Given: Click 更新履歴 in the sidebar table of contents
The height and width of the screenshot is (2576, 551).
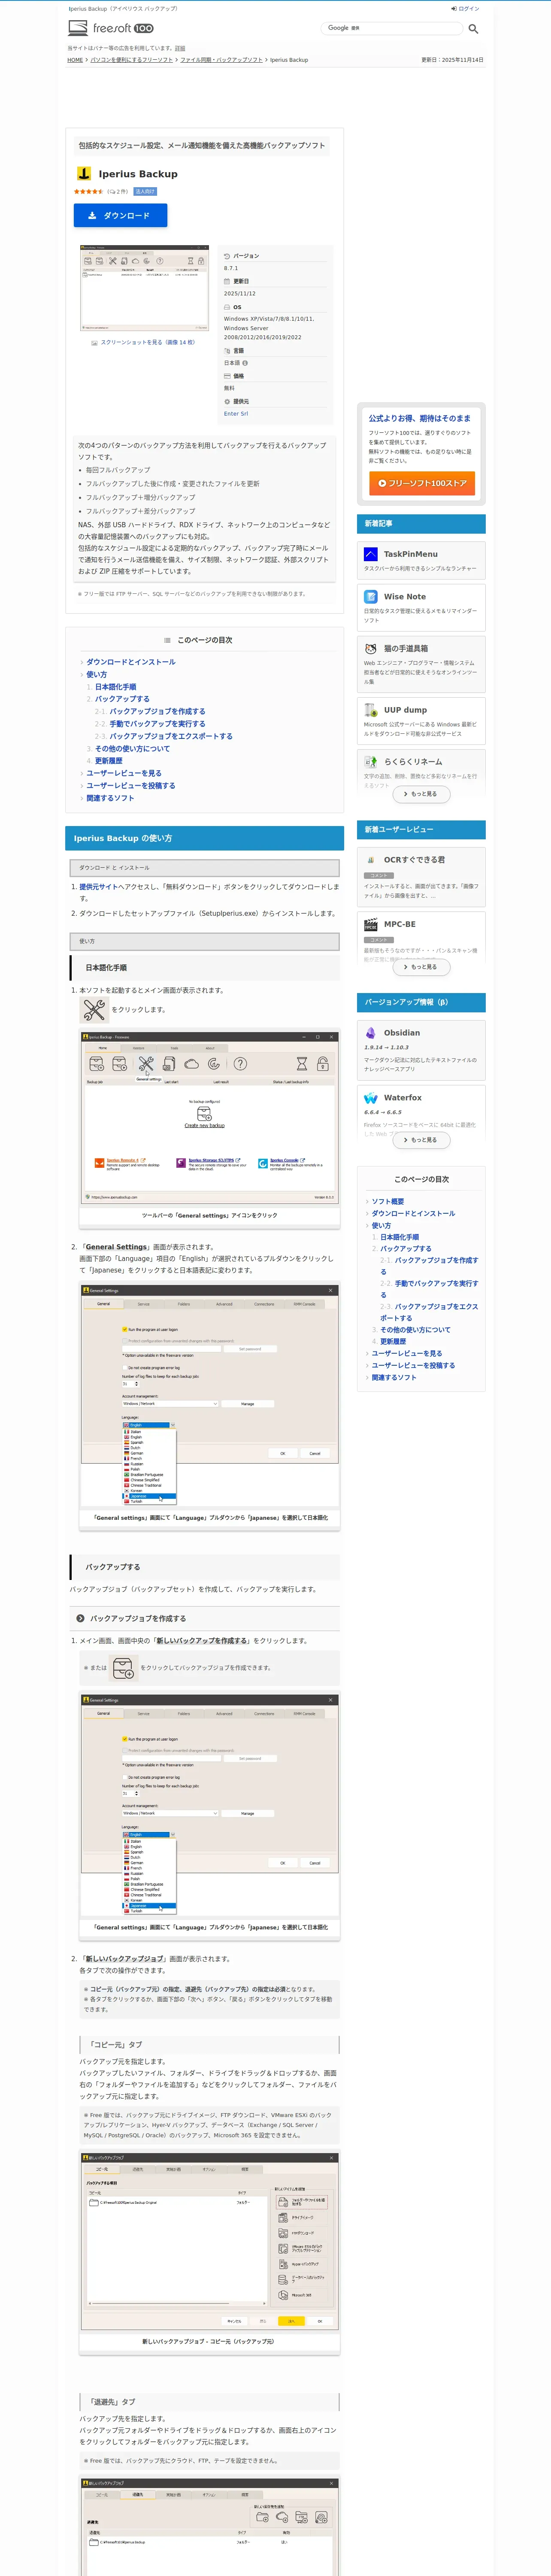Looking at the screenshot, I should coord(393,1342).
